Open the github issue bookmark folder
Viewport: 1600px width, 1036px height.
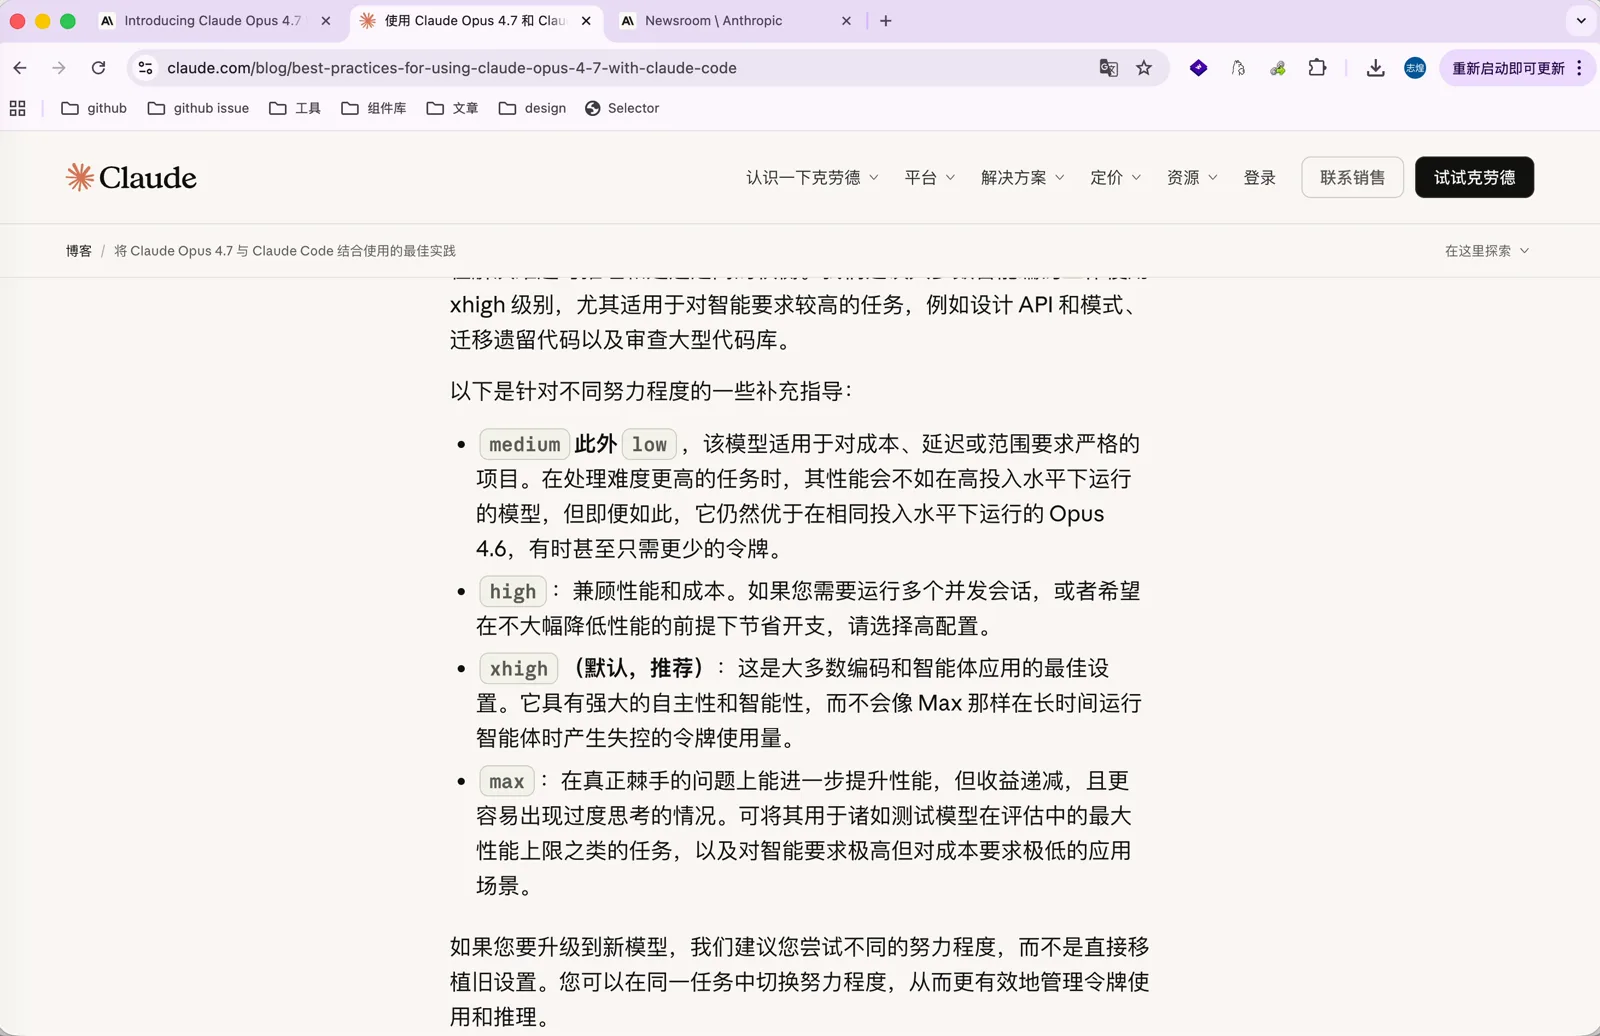198,108
